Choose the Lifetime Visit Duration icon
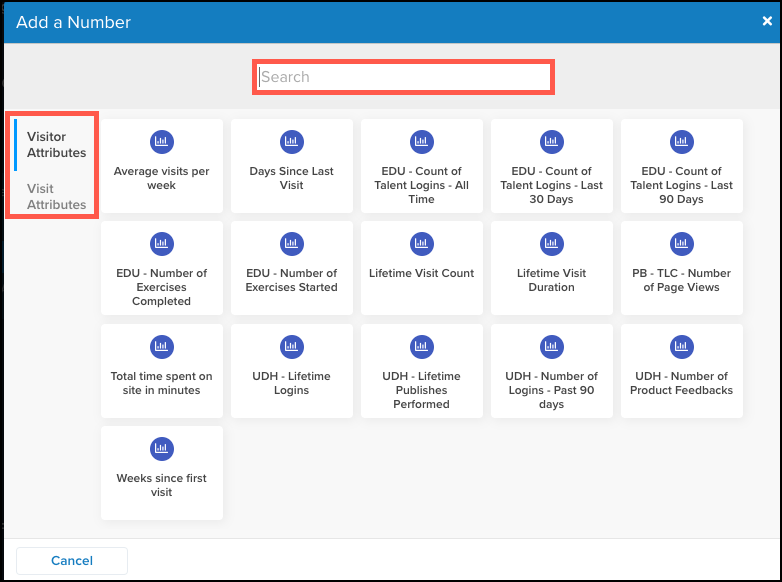Screen dimensions: 782x582 (x=551, y=244)
